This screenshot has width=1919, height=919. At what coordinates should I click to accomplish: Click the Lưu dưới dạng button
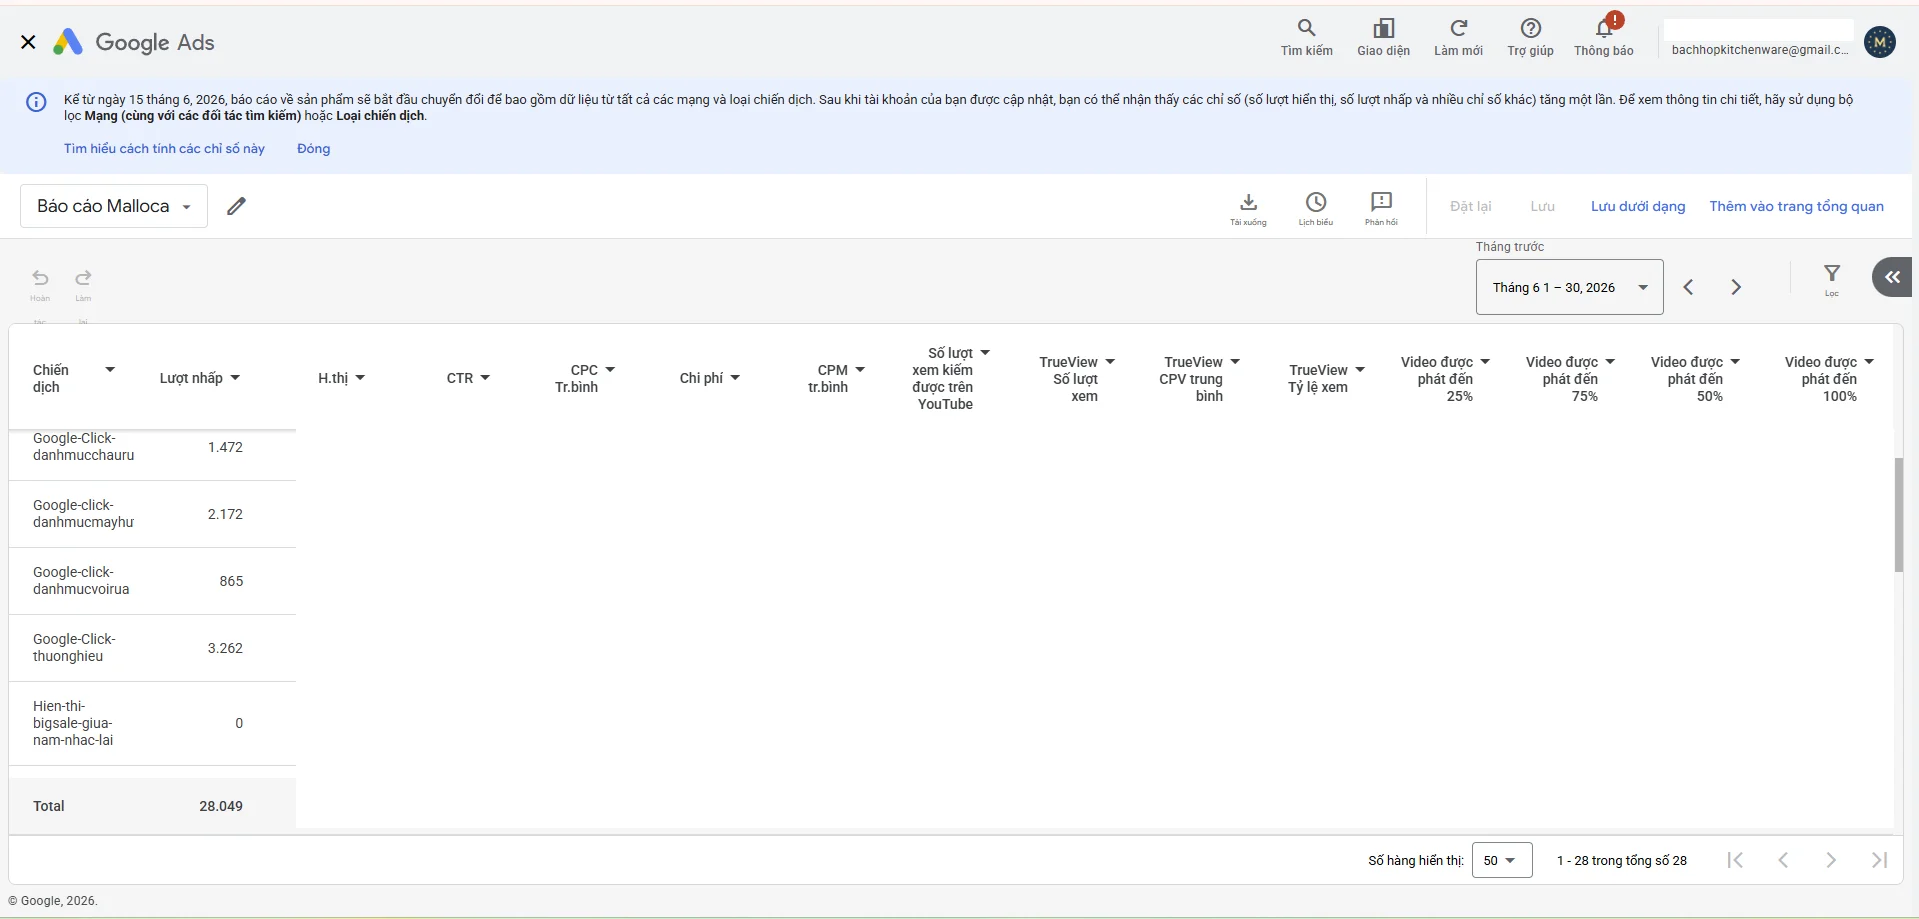[x=1638, y=206]
